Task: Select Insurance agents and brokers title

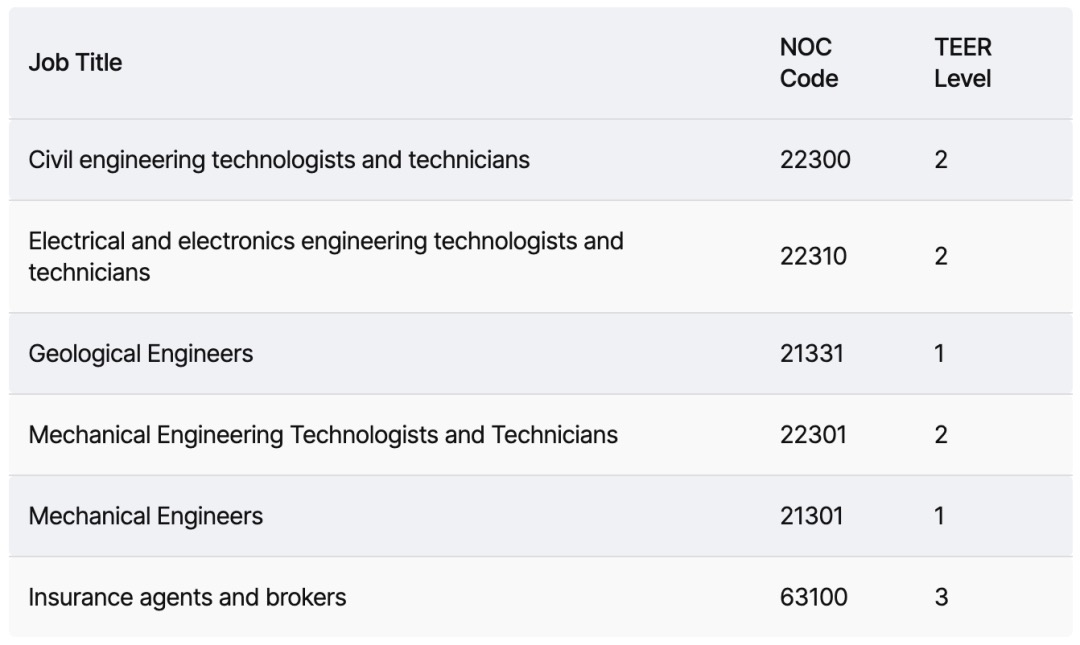Action: 187,597
